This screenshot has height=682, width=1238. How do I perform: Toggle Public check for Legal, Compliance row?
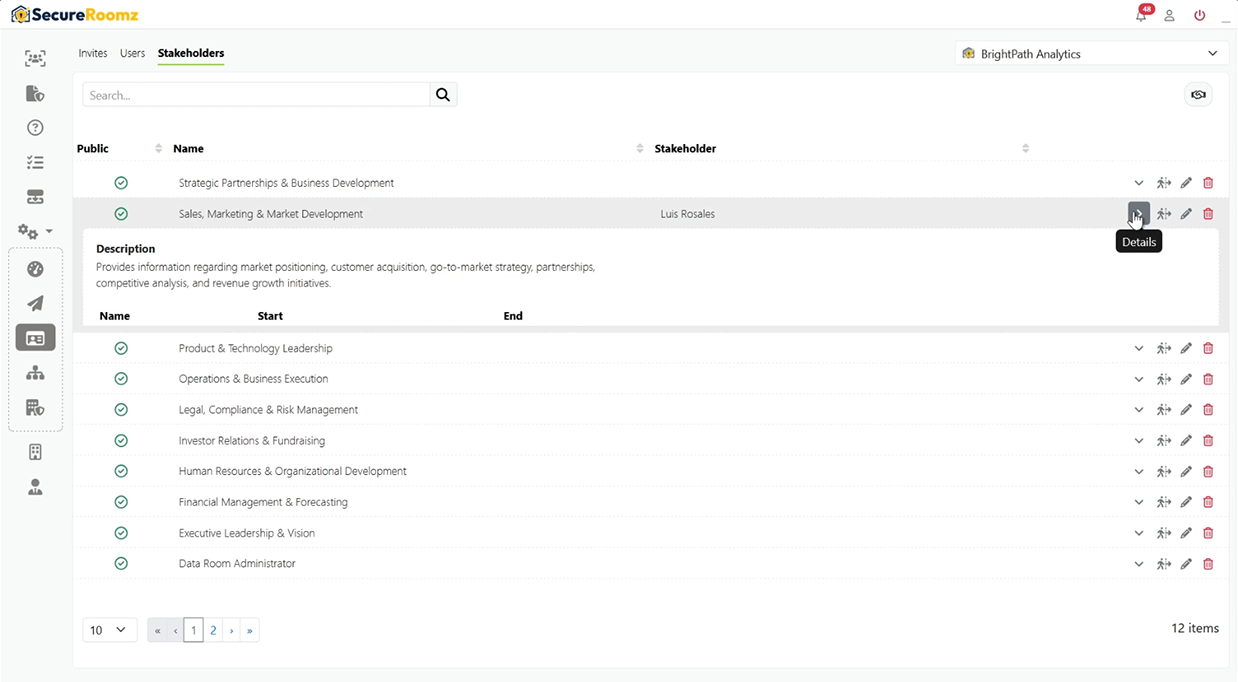click(121, 410)
